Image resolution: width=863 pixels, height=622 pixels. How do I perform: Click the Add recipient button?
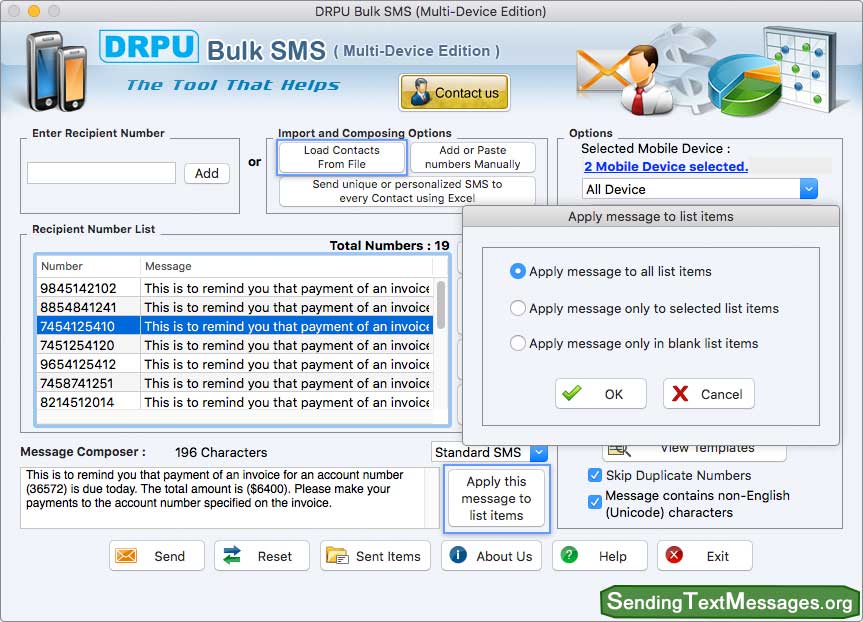click(206, 173)
